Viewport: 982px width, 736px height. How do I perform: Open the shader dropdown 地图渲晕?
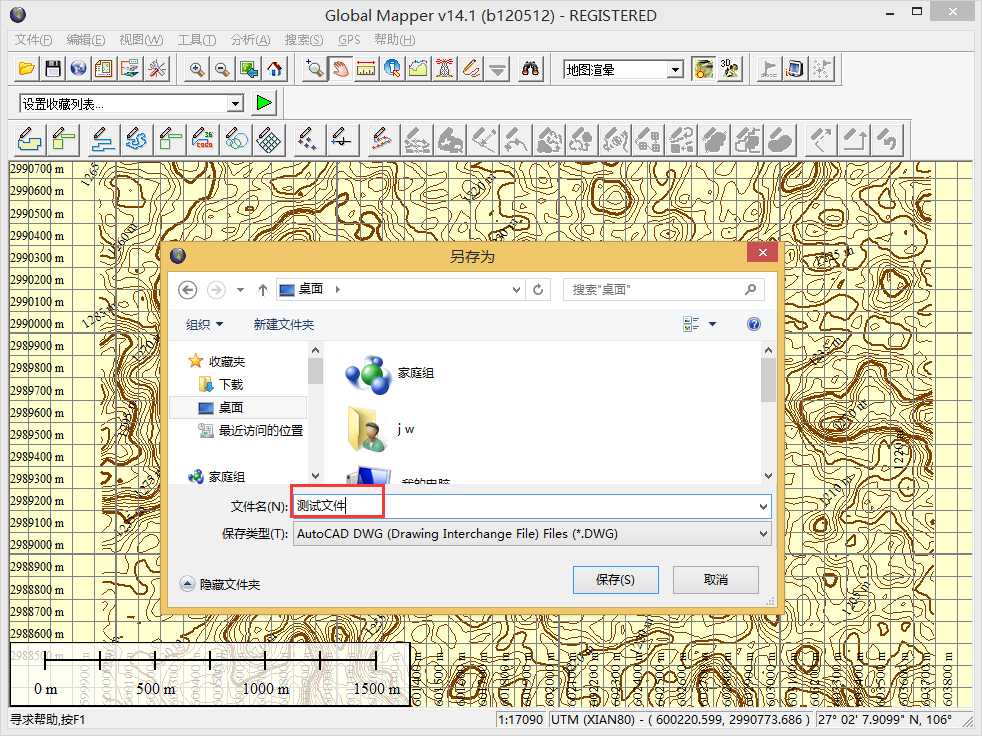(x=623, y=70)
